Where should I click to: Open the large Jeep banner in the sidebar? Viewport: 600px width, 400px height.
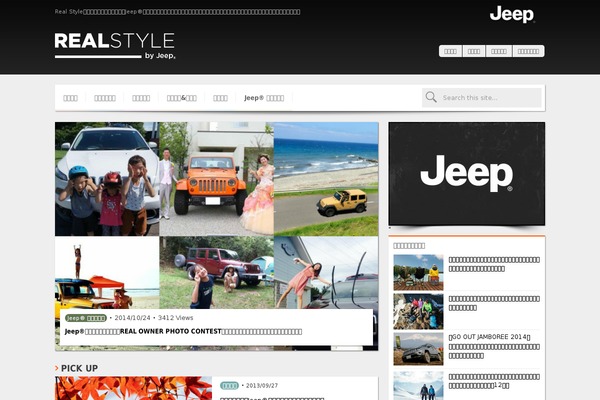[466, 173]
